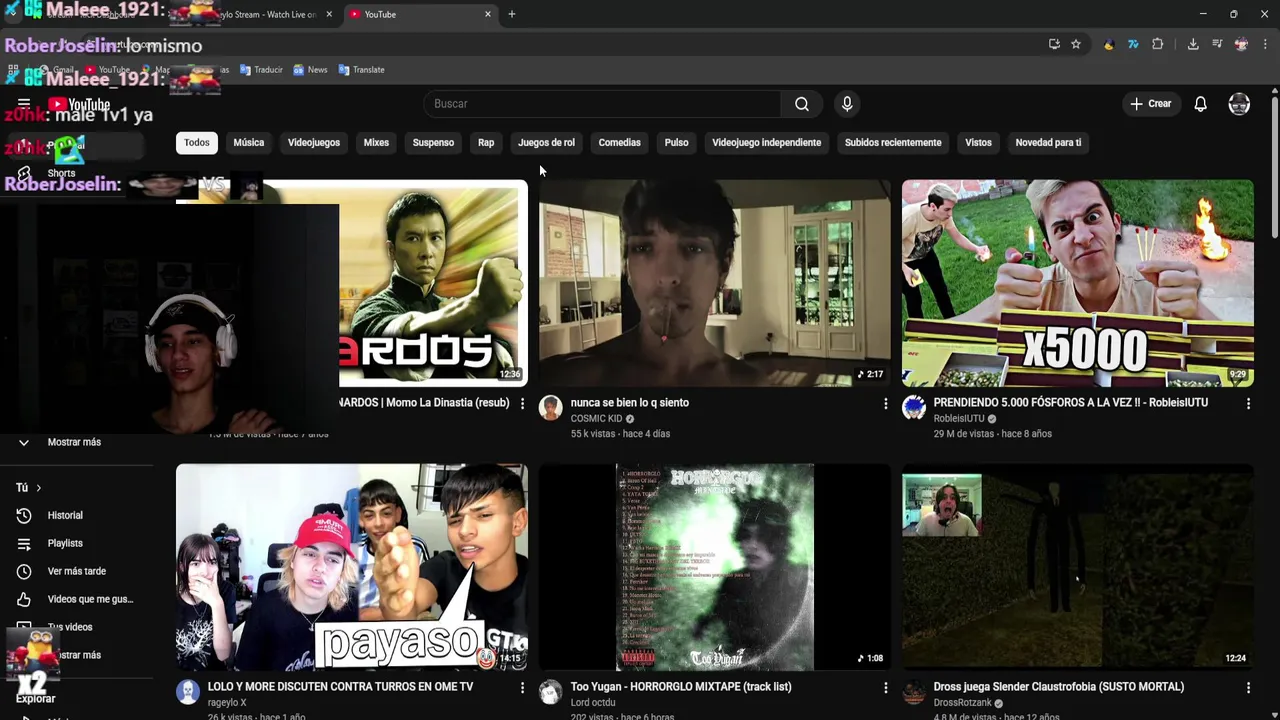Click the penguin extension icon in toolbar
Image resolution: width=1280 pixels, height=720 pixels.
pos(1109,44)
